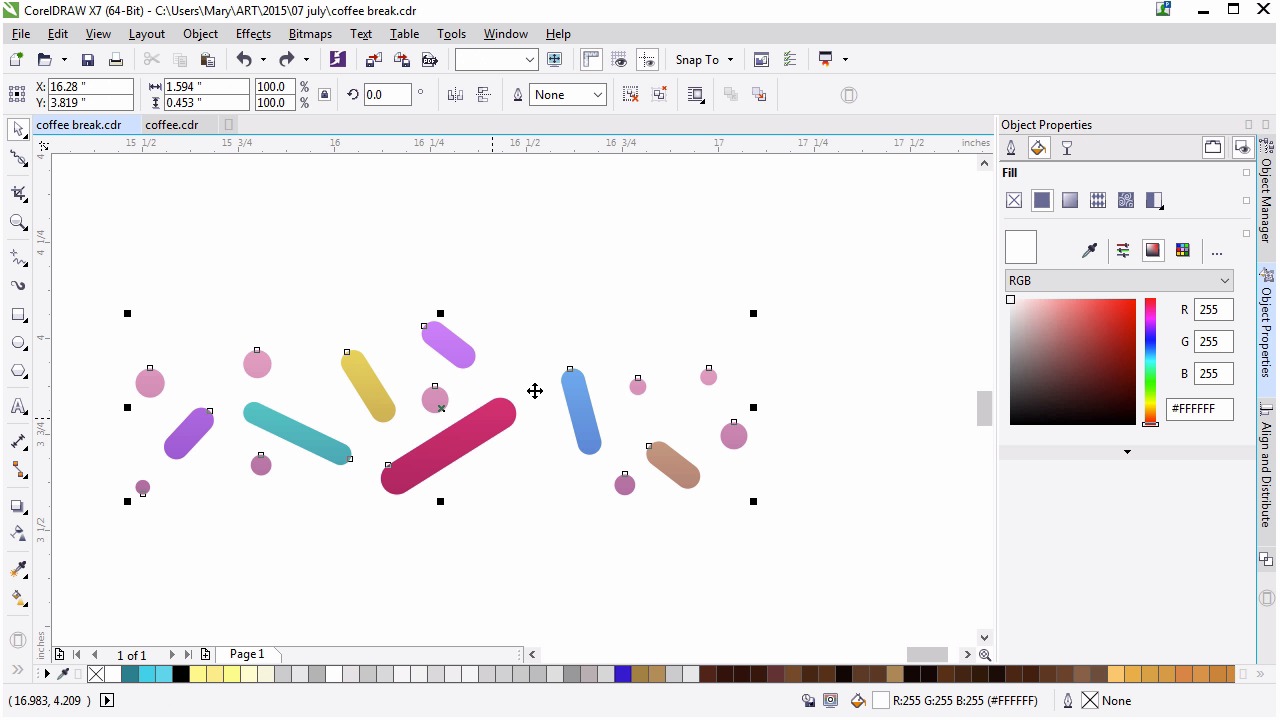Expand the color palette flyout arrow
This screenshot has width=1280, height=720.
click(x=46, y=675)
